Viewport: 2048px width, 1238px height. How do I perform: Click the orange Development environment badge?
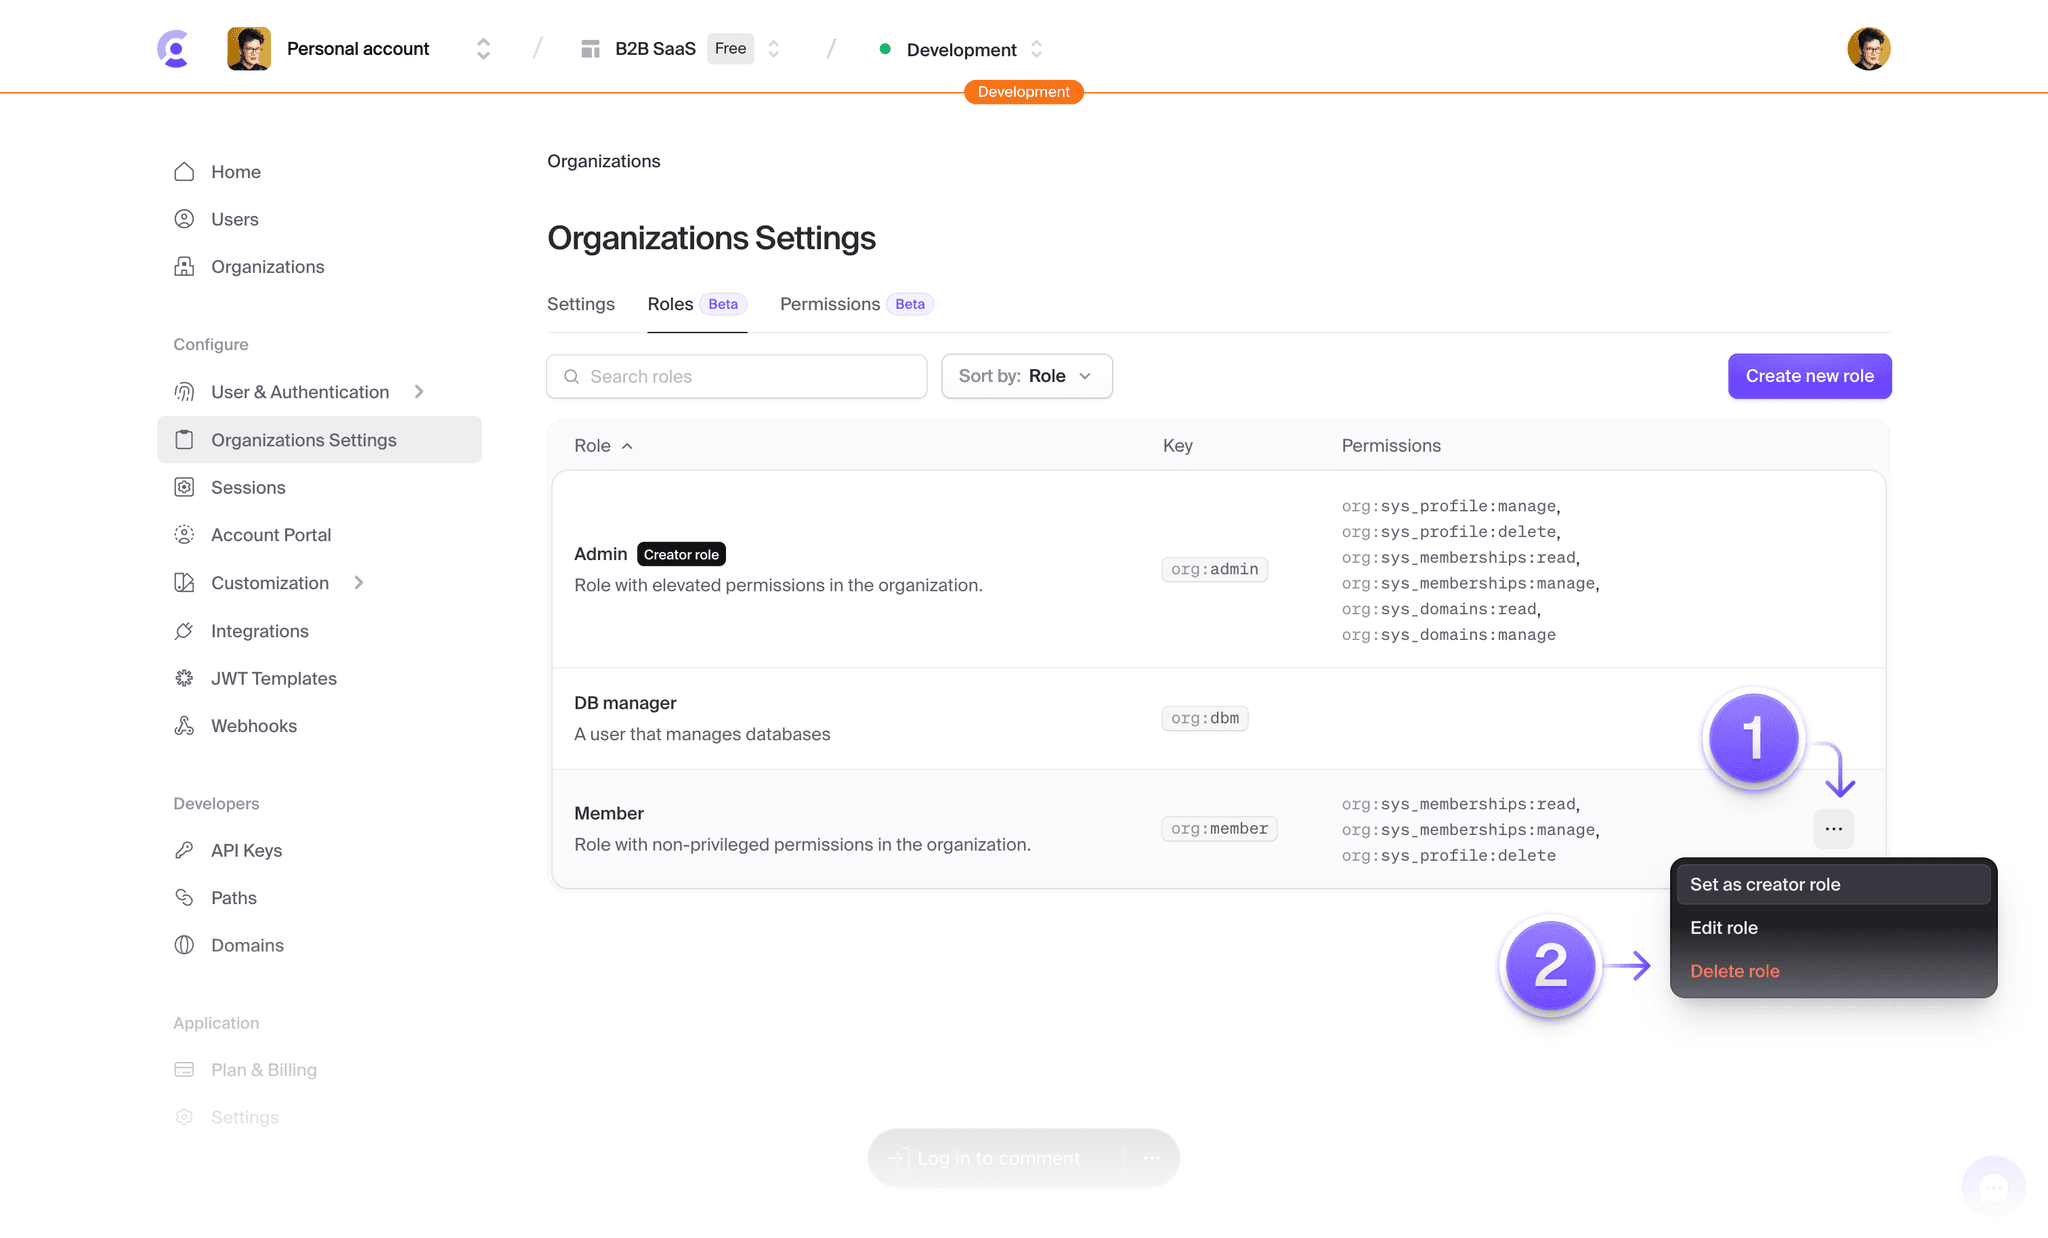click(1024, 92)
